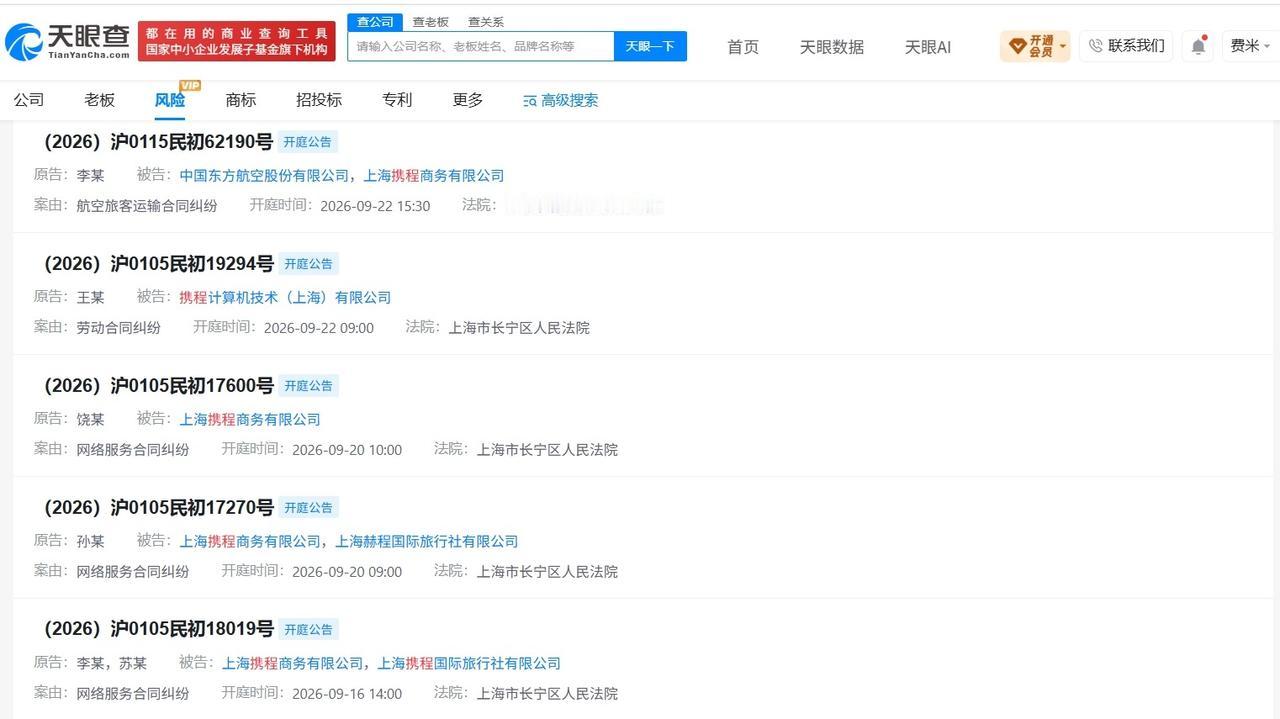Click the red 国家中小企业发展子基金 banner
1280x719 pixels.
237,41
